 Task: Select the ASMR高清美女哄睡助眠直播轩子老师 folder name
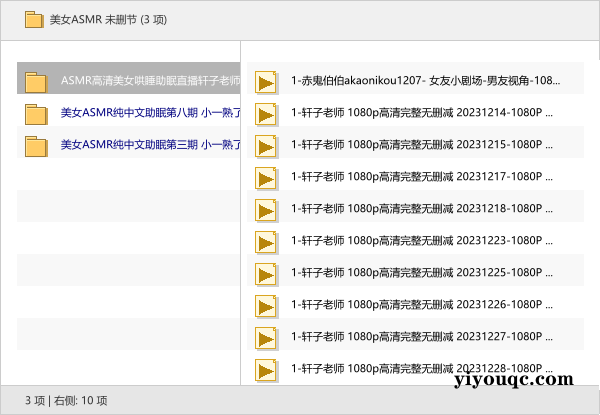pos(150,80)
